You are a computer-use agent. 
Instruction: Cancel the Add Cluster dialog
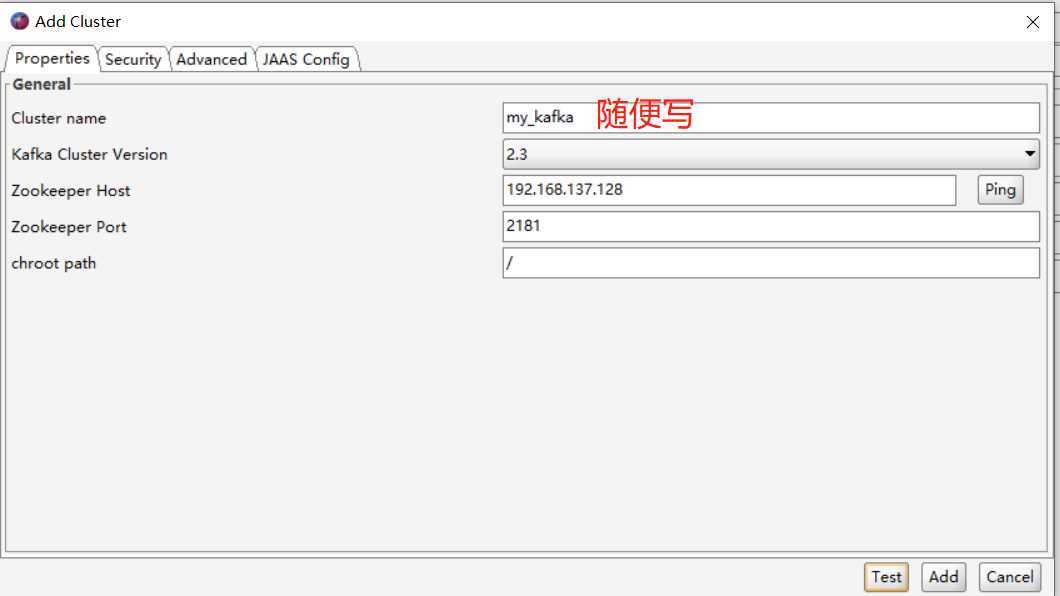[x=1009, y=577]
